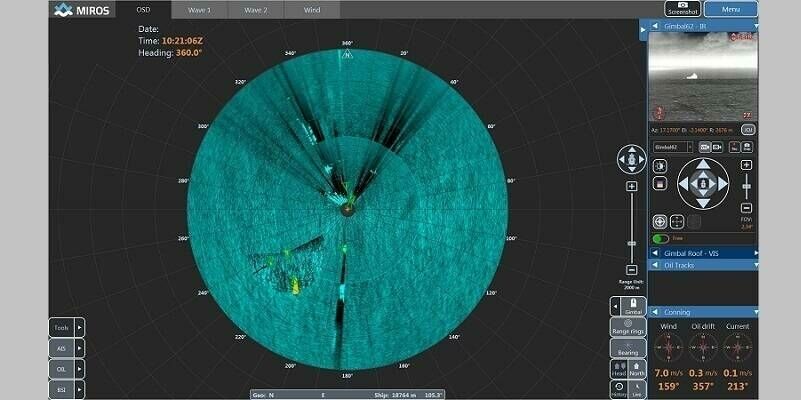Toggle the camera brightness/contrast icon
The width and height of the screenshot is (801, 400).
[659, 166]
